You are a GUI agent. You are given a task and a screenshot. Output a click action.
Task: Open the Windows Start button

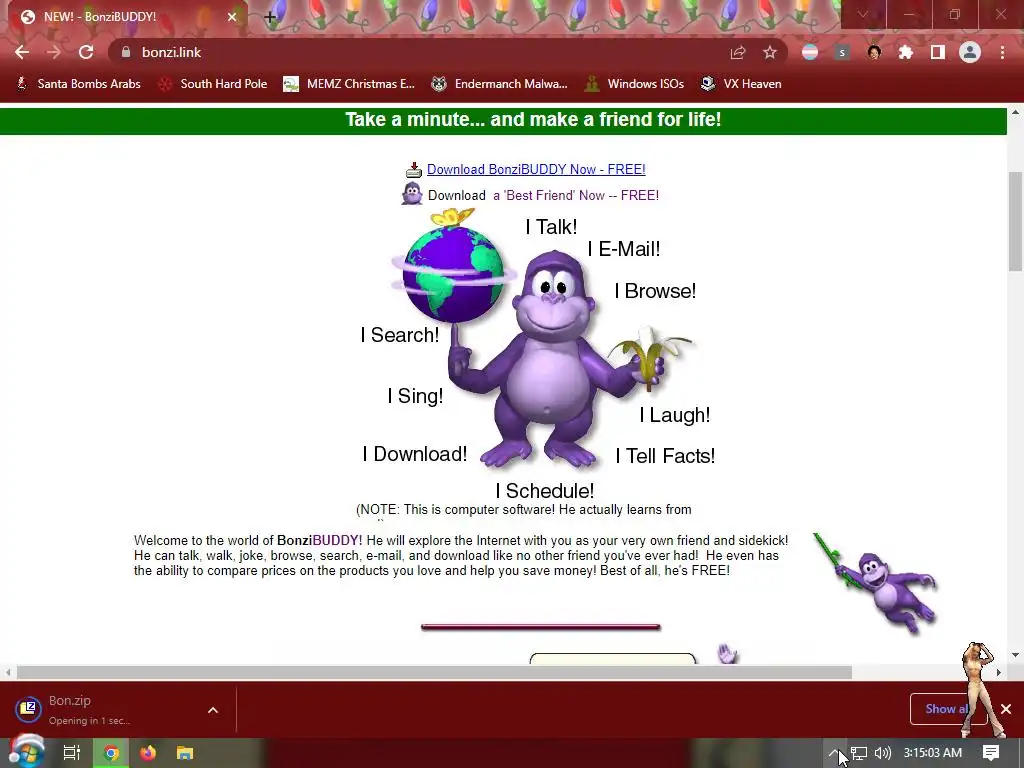(x=26, y=753)
